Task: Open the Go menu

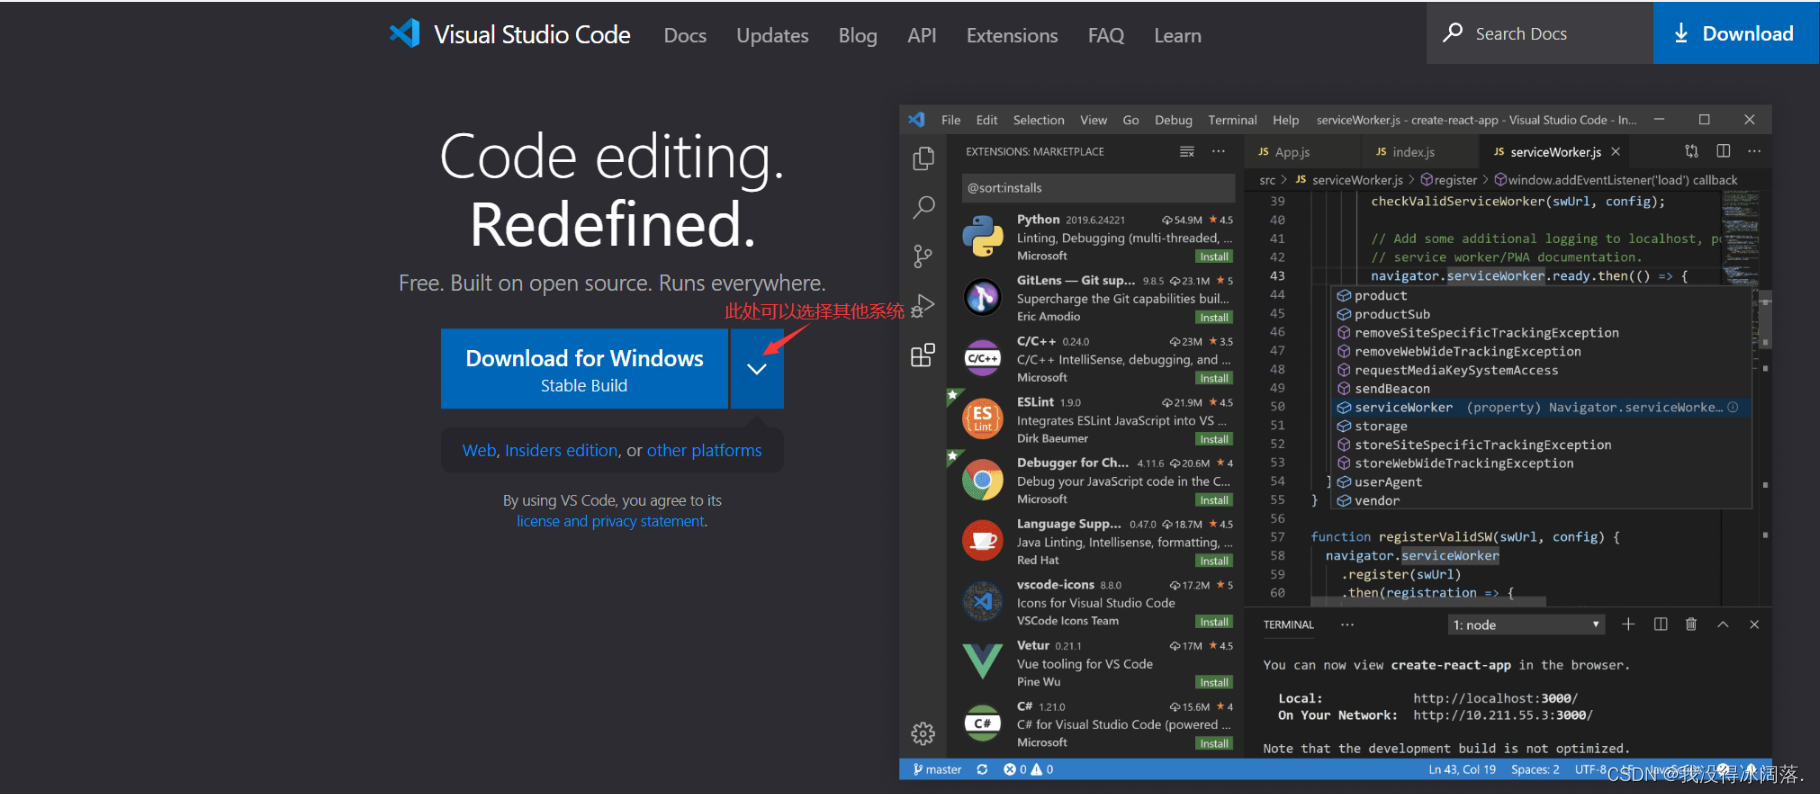Action: point(1131,120)
